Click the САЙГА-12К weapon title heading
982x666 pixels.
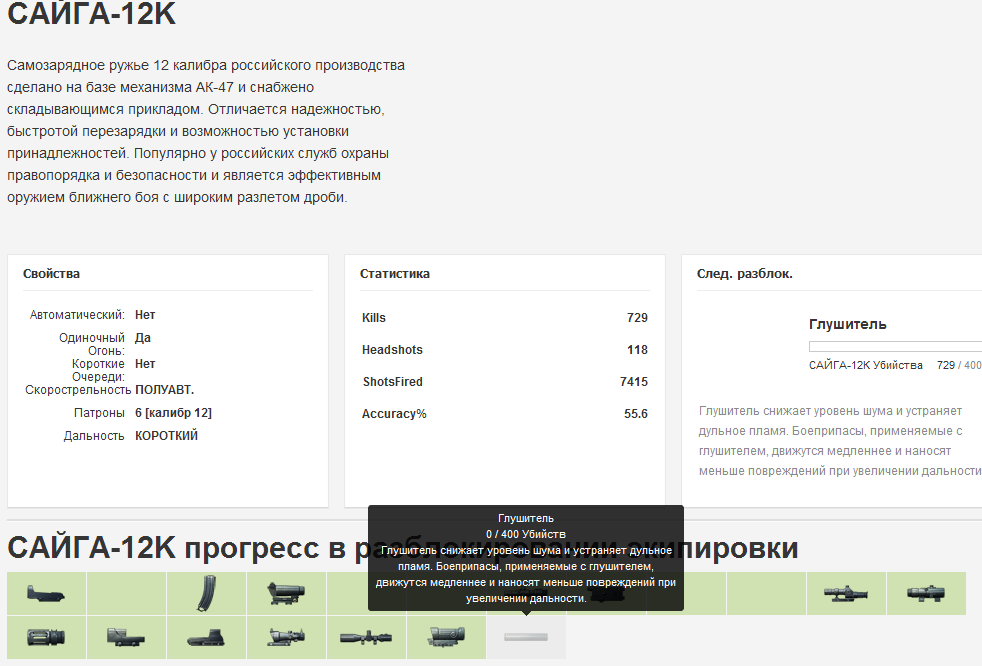point(92,16)
